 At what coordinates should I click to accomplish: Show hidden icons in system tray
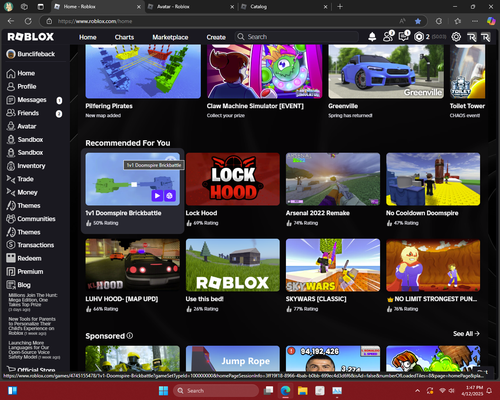pos(417,391)
